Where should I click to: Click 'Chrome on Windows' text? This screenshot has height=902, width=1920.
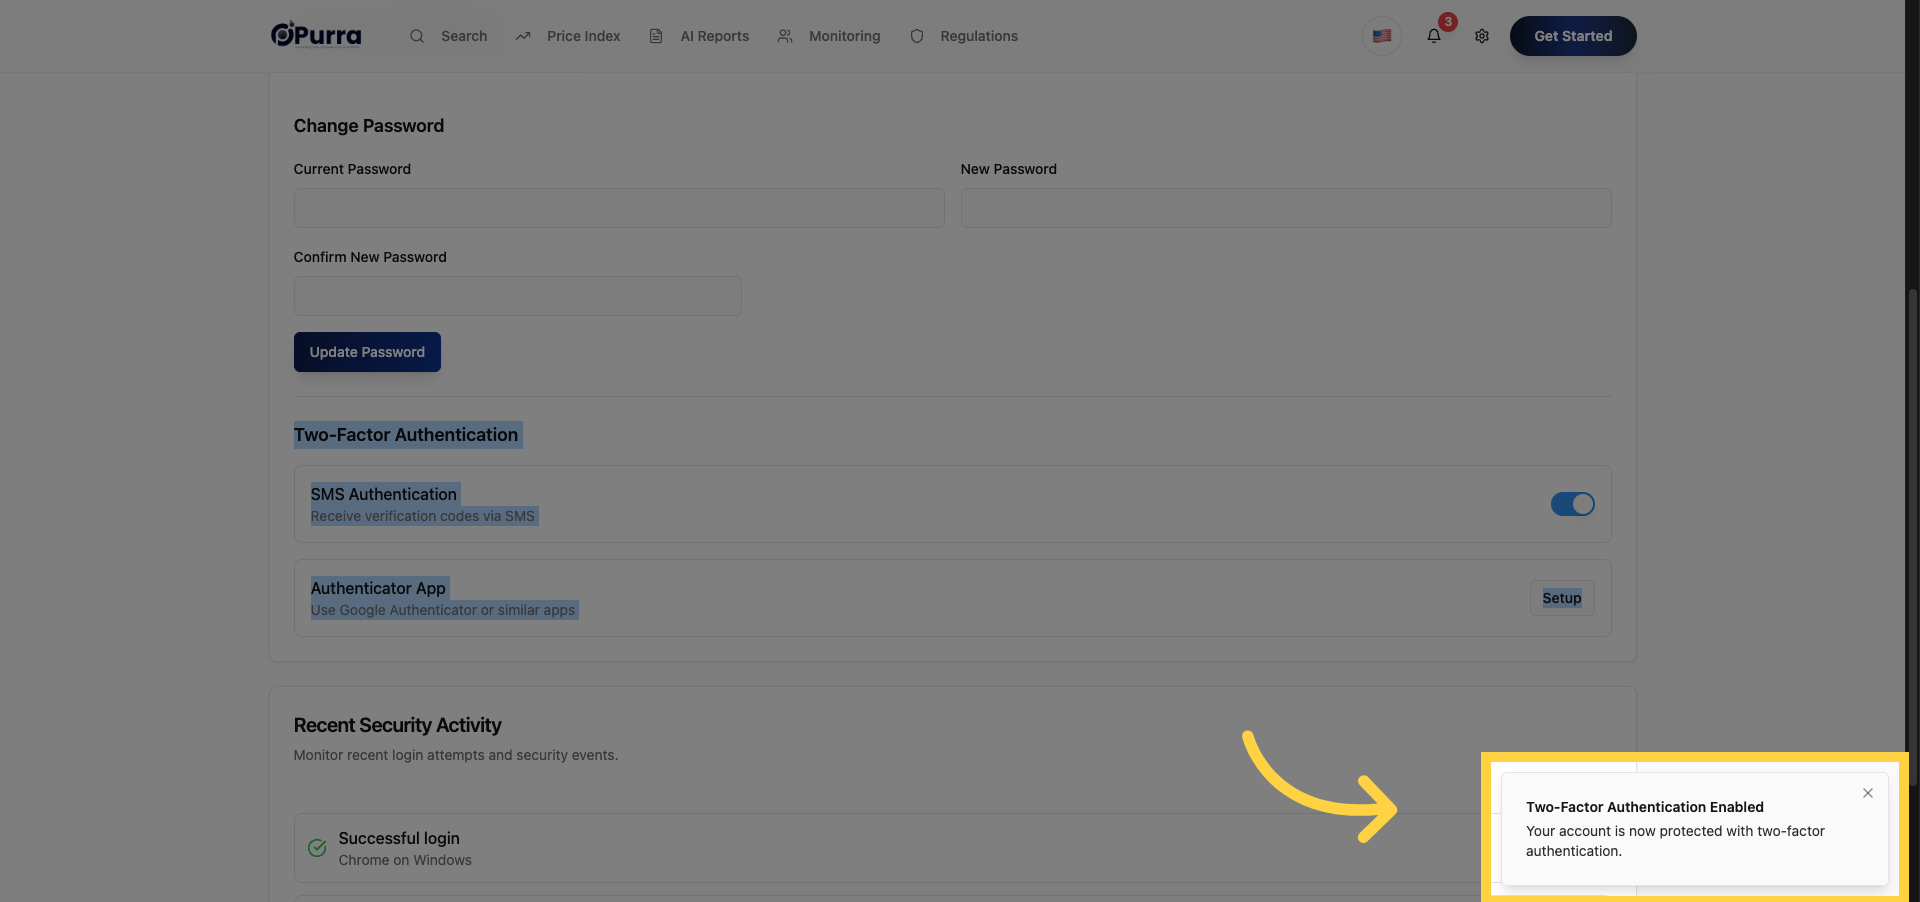pyautogui.click(x=405, y=860)
